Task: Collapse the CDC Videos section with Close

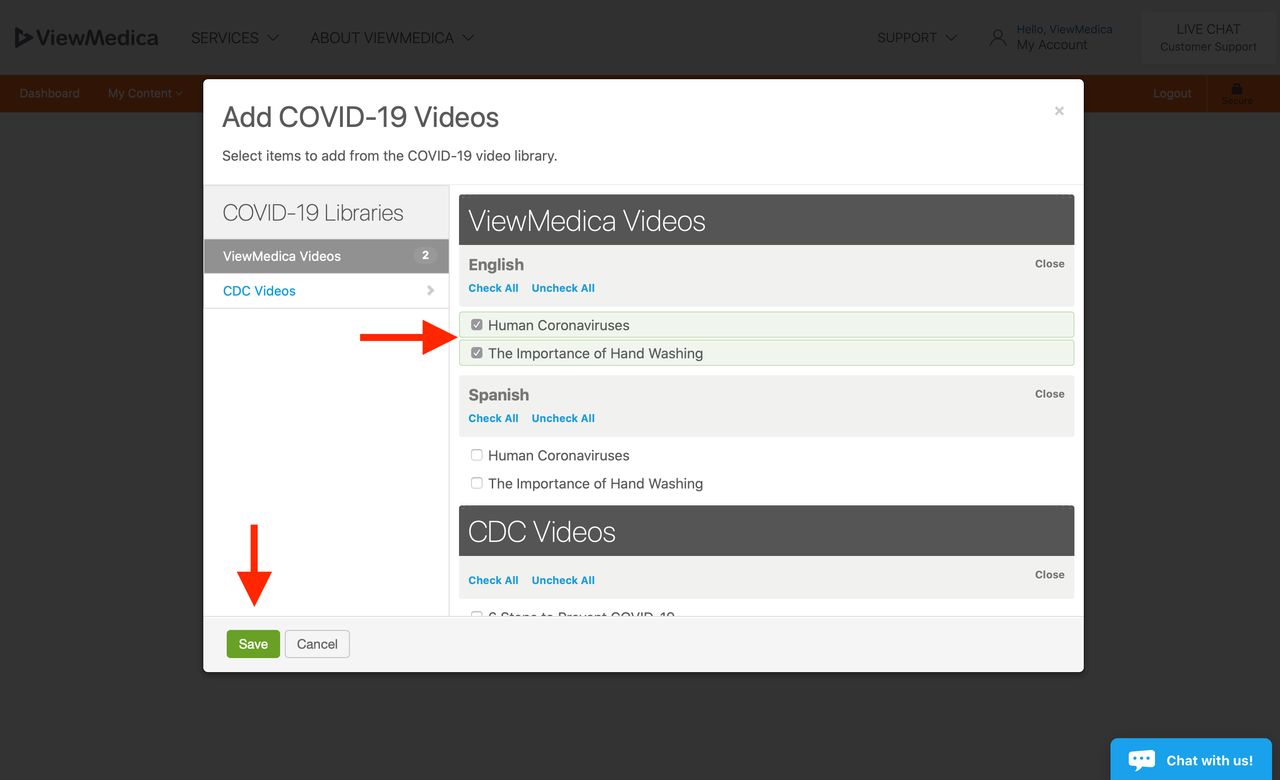Action: pos(1050,575)
